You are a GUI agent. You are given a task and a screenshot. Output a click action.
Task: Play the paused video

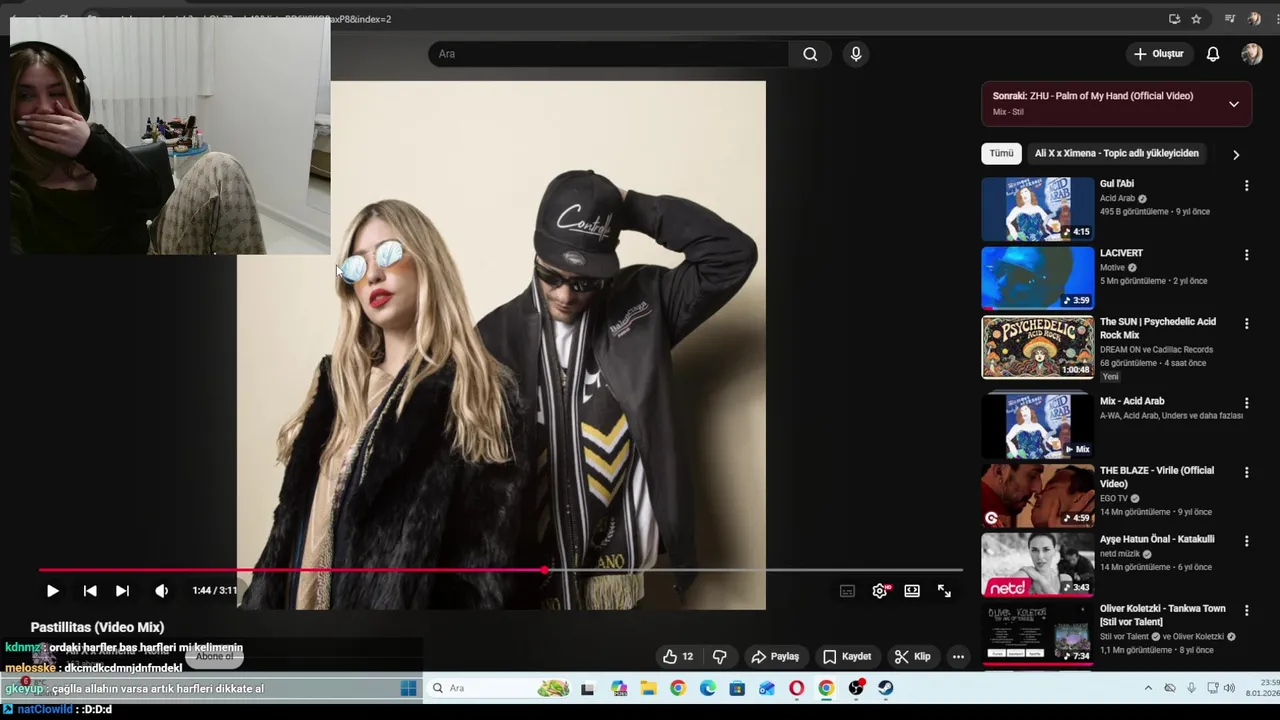pos(53,591)
